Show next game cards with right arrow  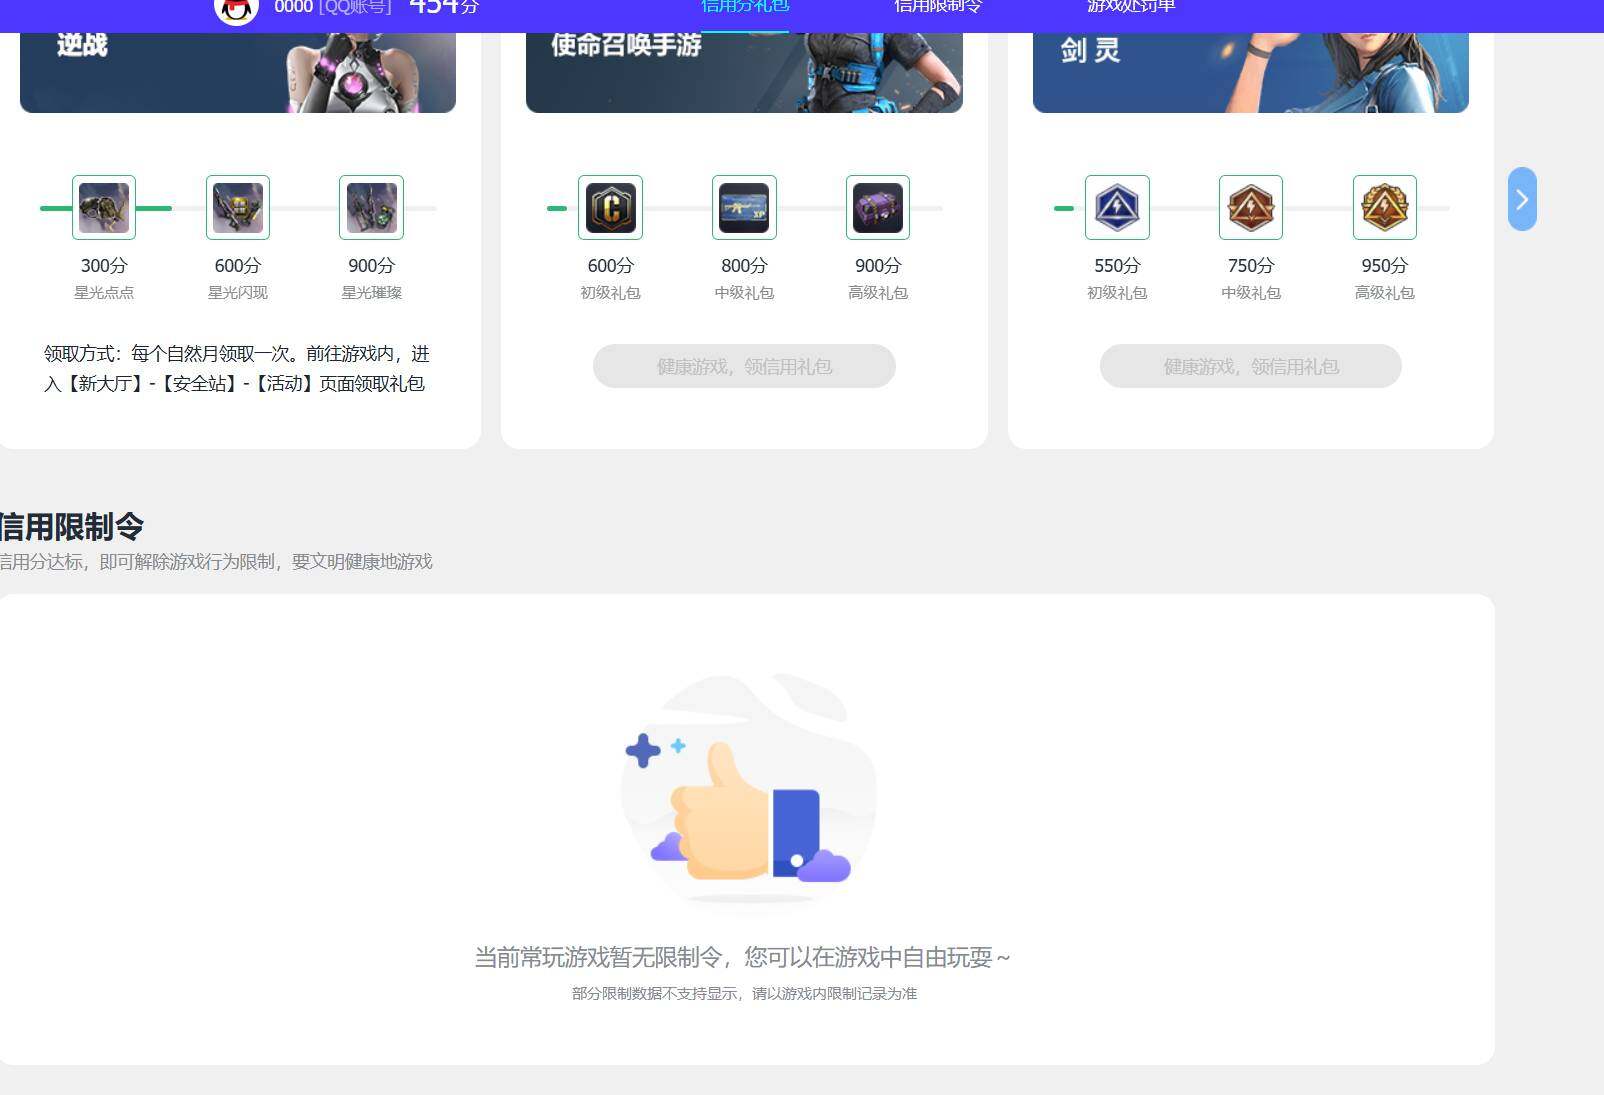click(1522, 199)
